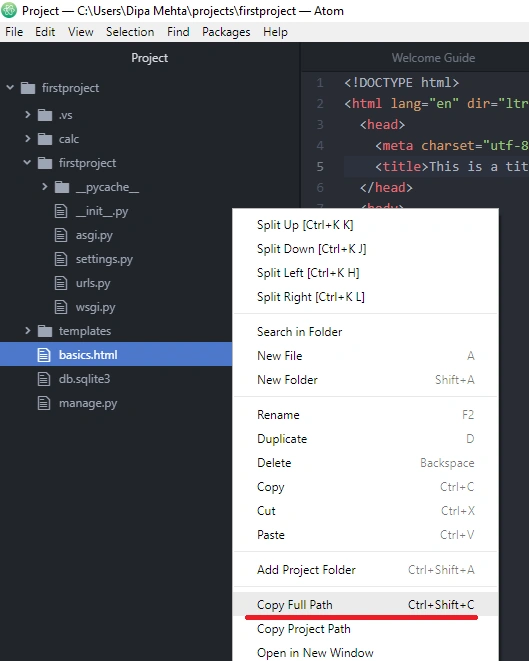Collapse the nested firstproject folder chevron
This screenshot has height=661, width=529.
27,162
